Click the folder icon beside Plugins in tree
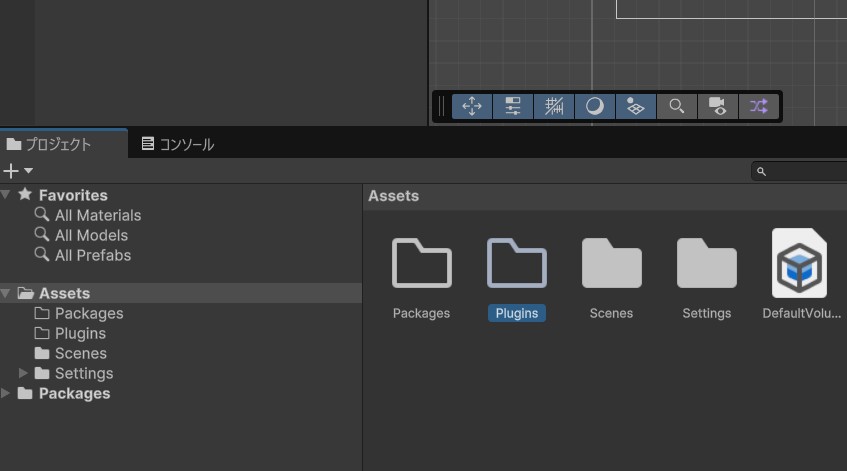This screenshot has width=847, height=471. pyautogui.click(x=42, y=333)
